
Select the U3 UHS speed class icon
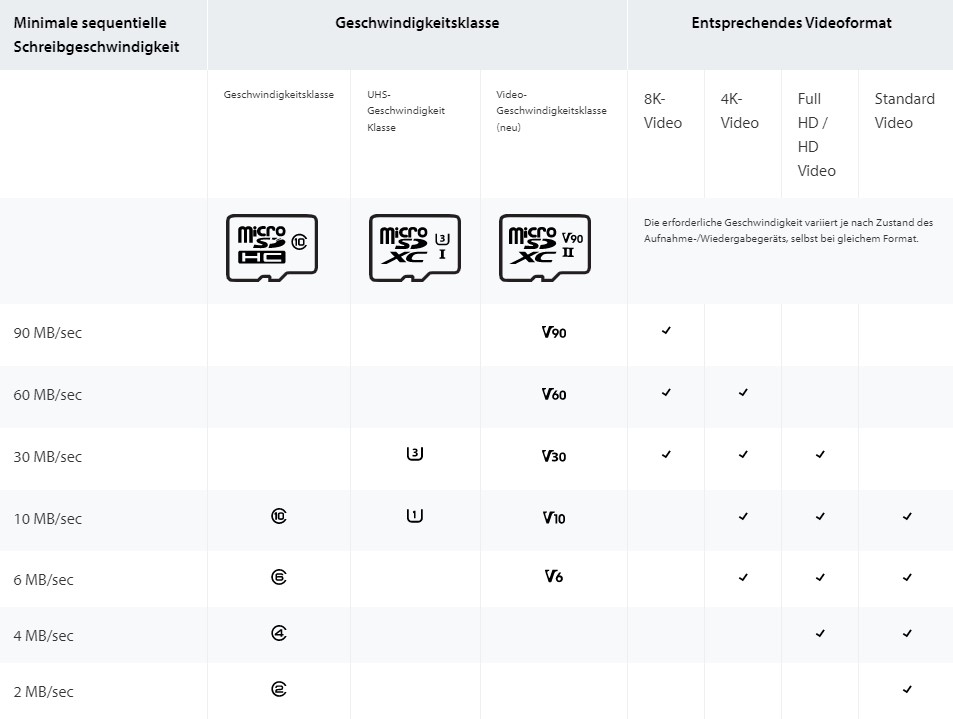click(415, 453)
